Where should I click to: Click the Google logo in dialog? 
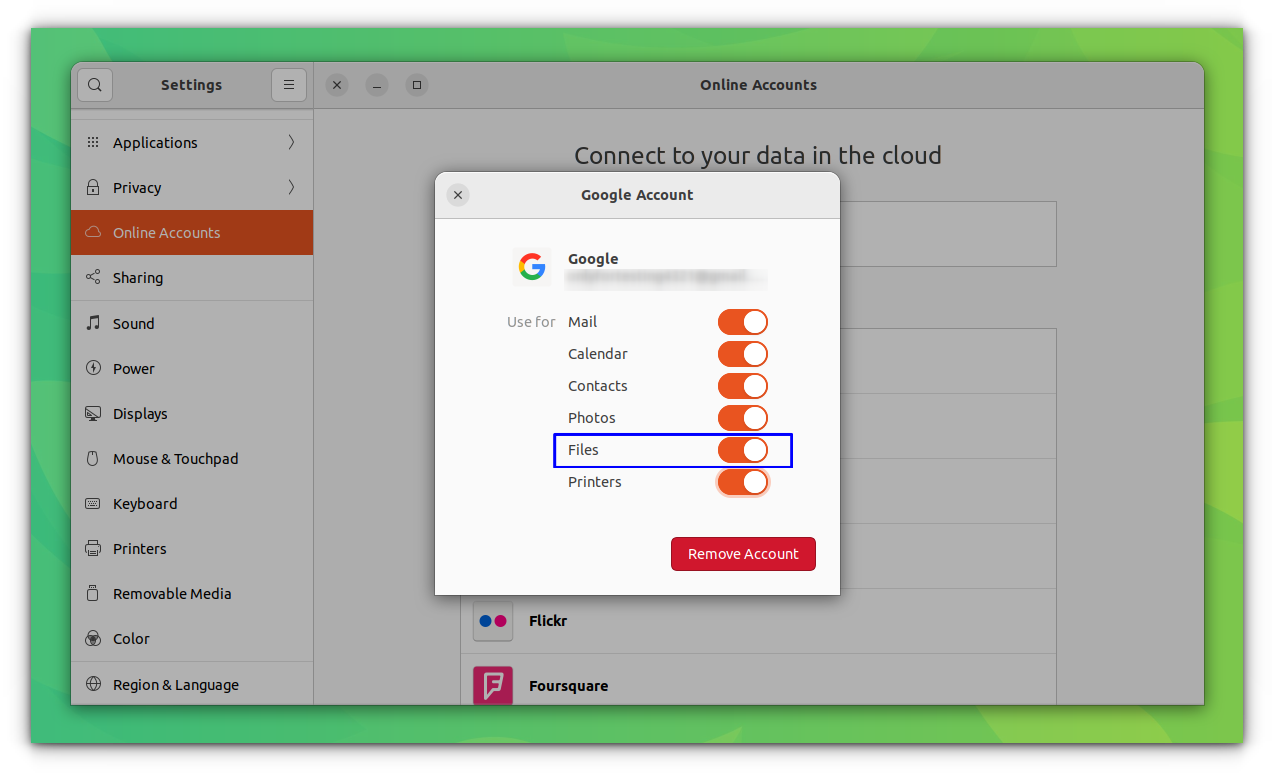pos(532,267)
